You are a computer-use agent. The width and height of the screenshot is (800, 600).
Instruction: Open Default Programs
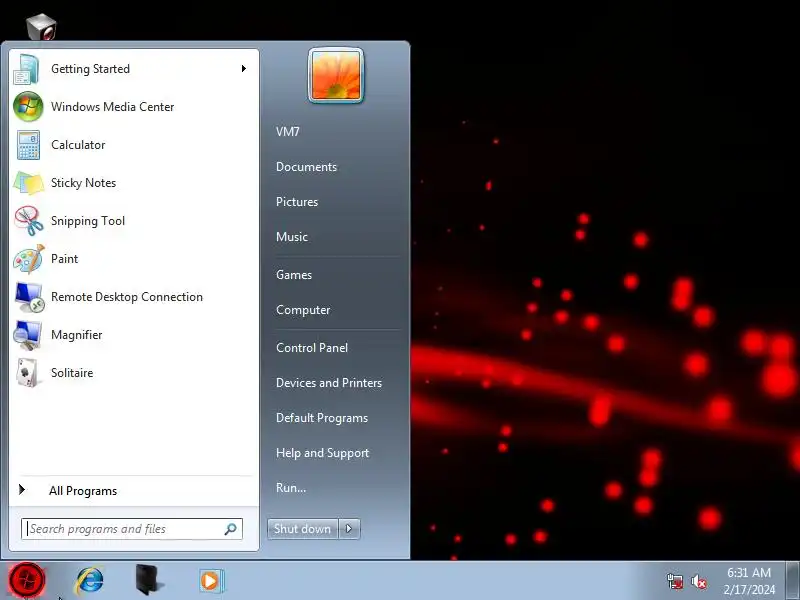(x=322, y=418)
